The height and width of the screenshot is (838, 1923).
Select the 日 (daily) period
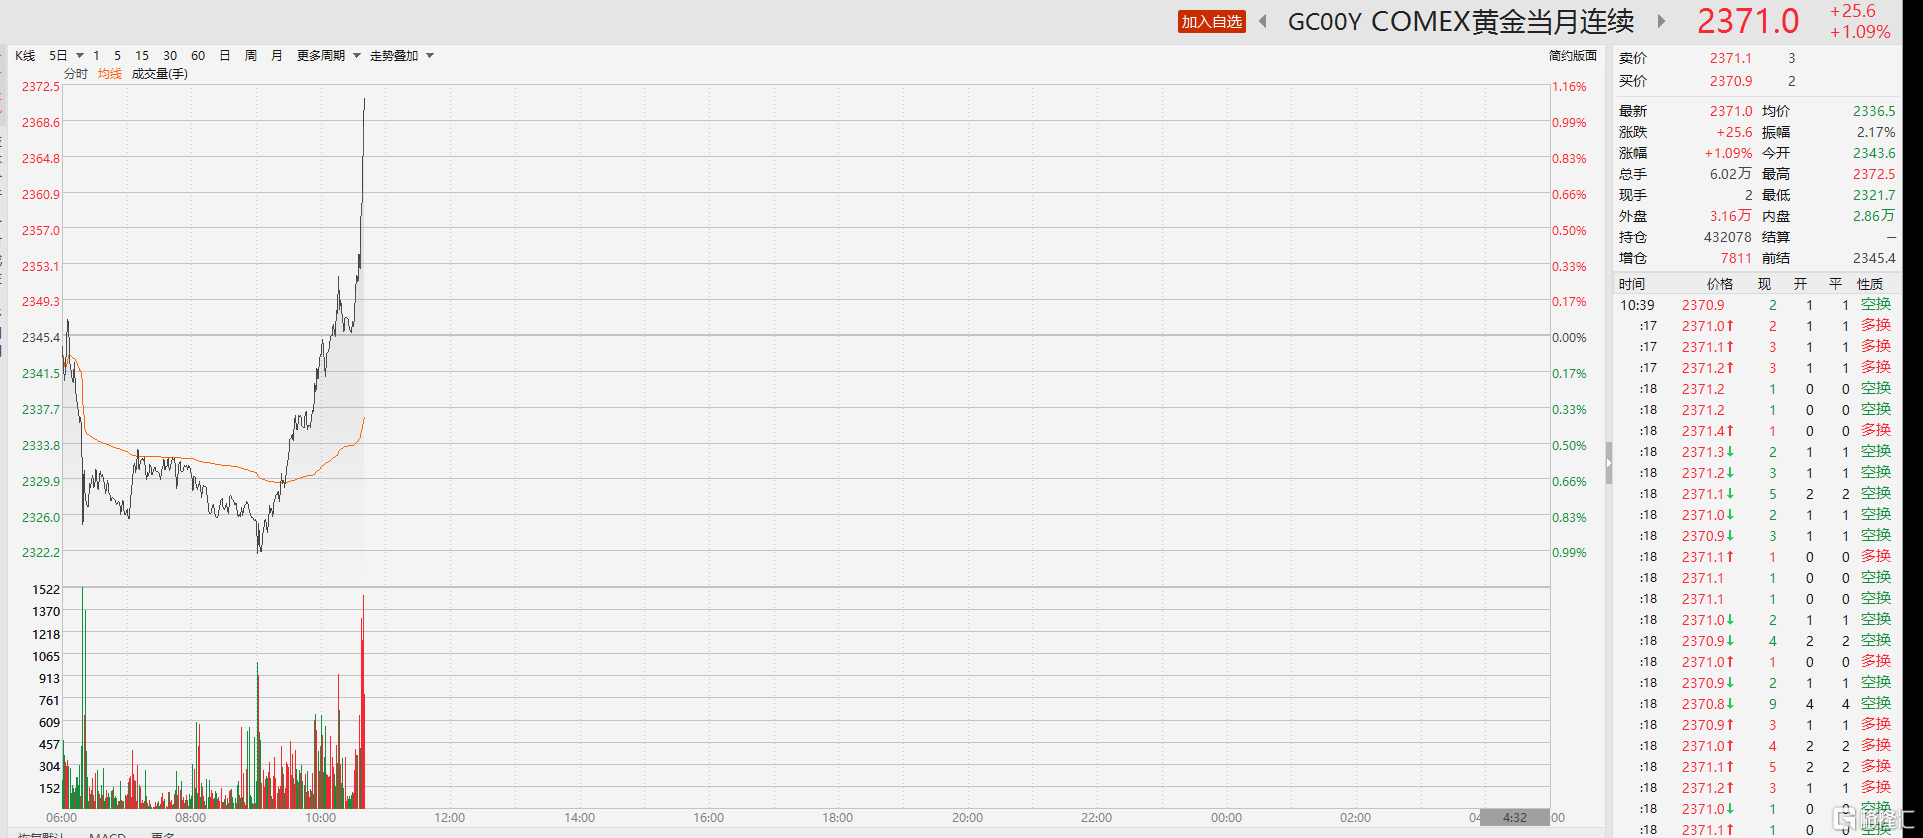pyautogui.click(x=225, y=56)
